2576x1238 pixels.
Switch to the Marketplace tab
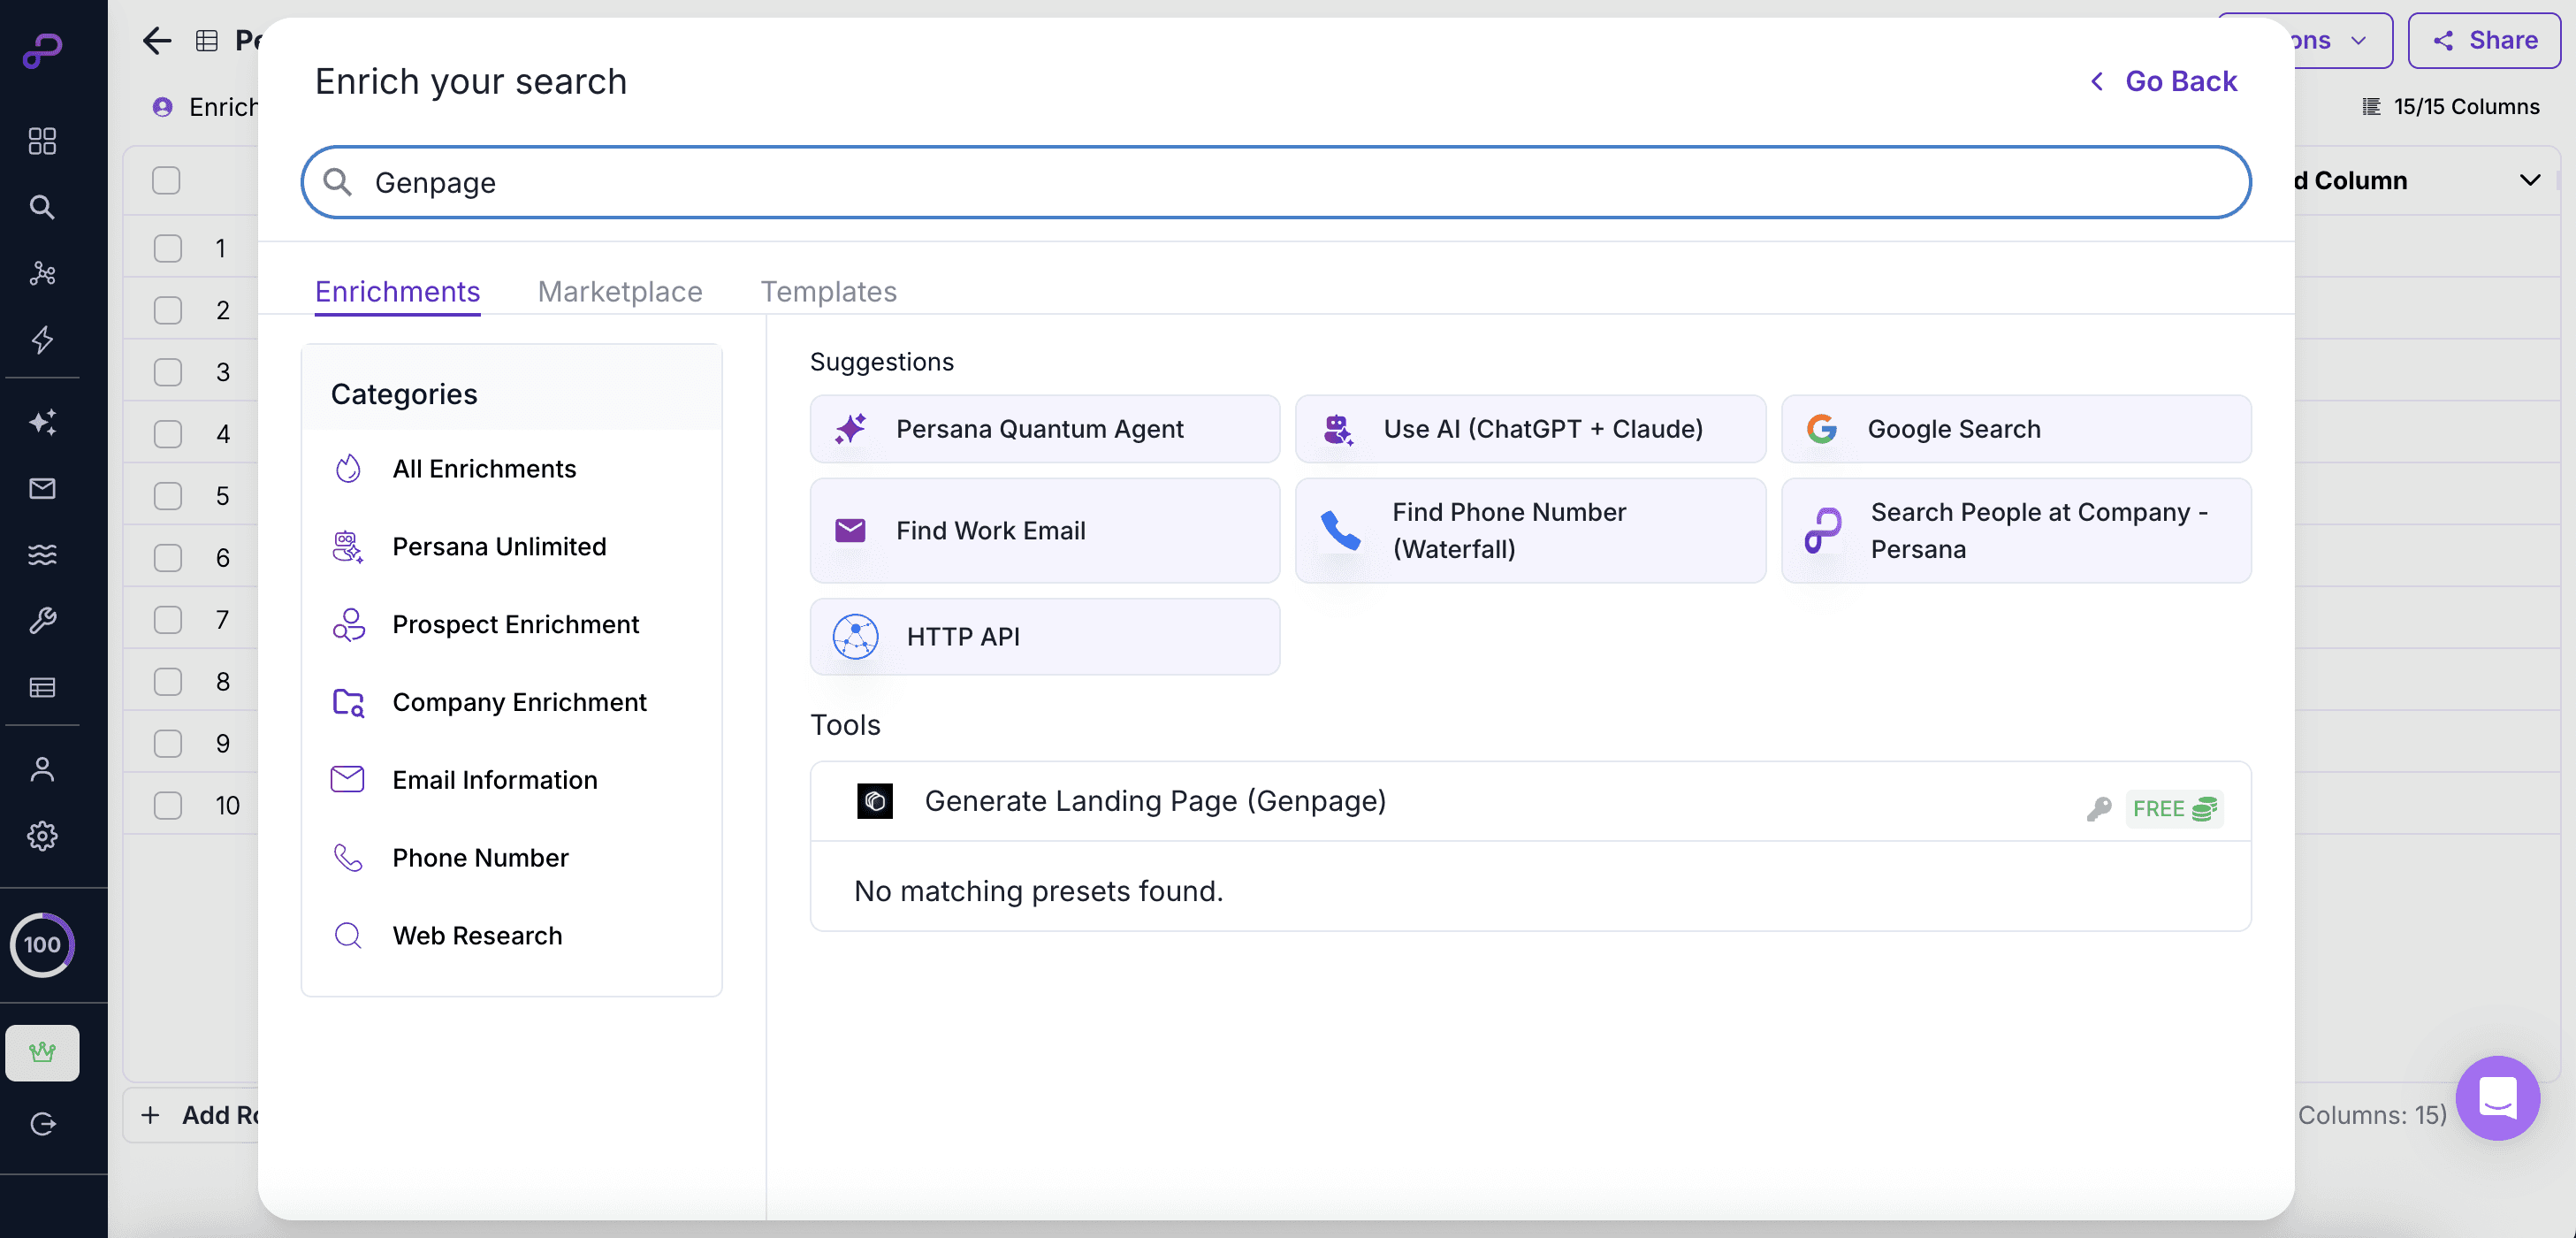[619, 291]
